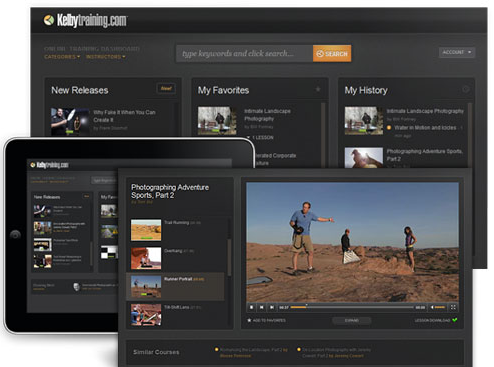Image resolution: width=494 pixels, height=367 pixels.
Task: Click the Kelbytraining.com logo on the tablet screen
Action: click(49, 165)
